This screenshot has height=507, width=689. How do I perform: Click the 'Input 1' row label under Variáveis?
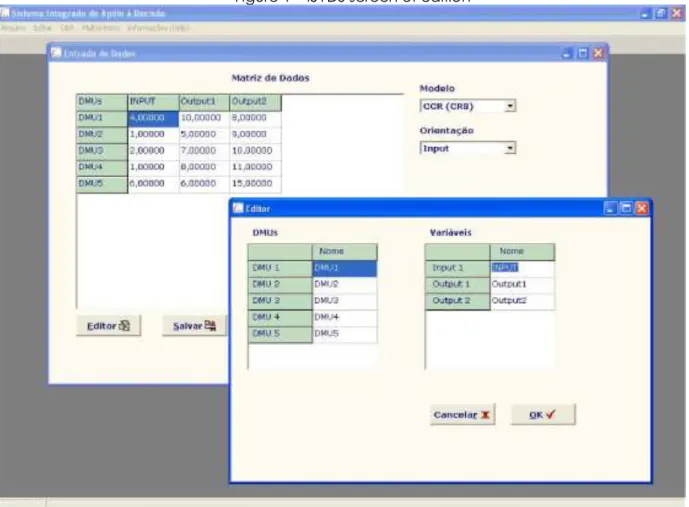click(457, 268)
